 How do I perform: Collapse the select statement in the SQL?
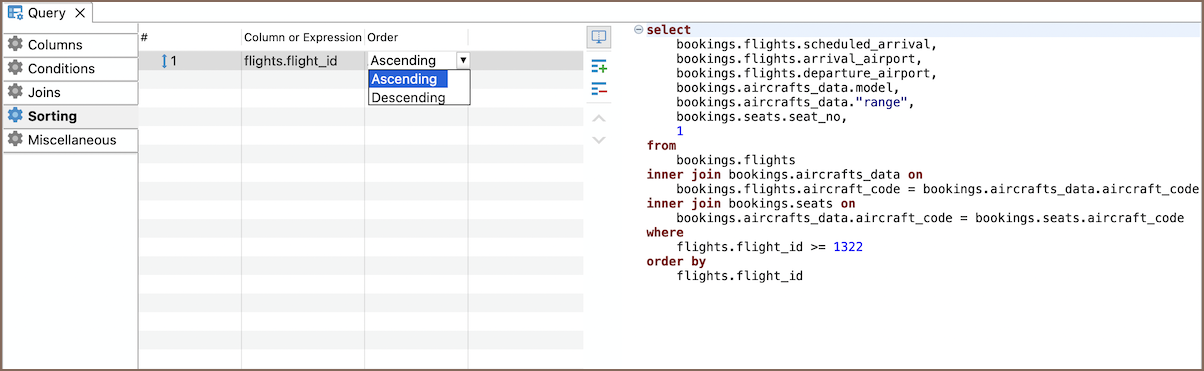[639, 30]
